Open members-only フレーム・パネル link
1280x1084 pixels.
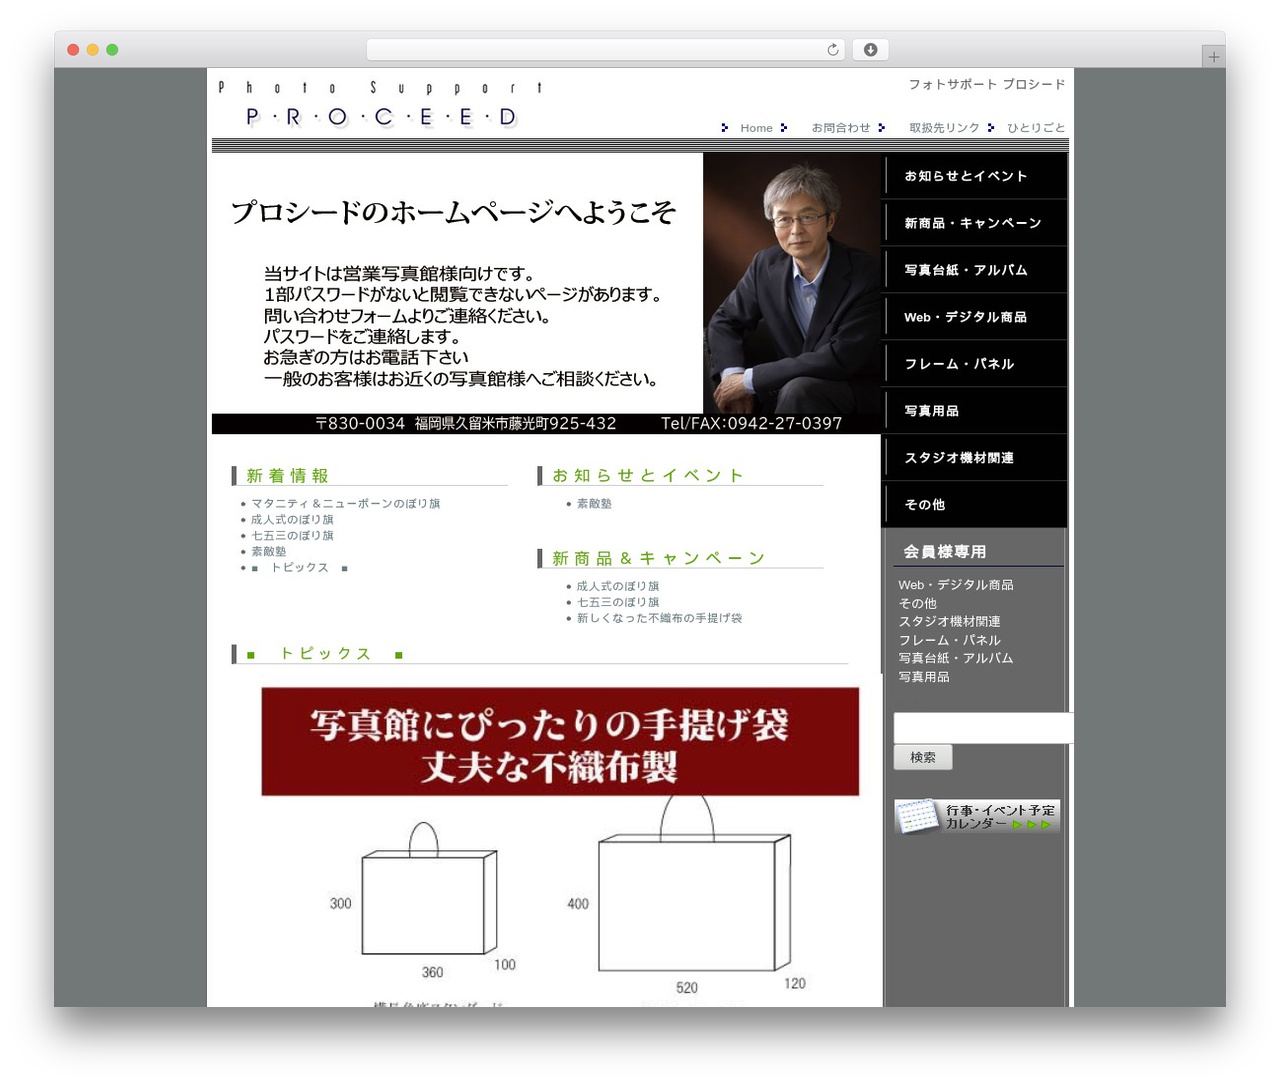[x=949, y=641]
